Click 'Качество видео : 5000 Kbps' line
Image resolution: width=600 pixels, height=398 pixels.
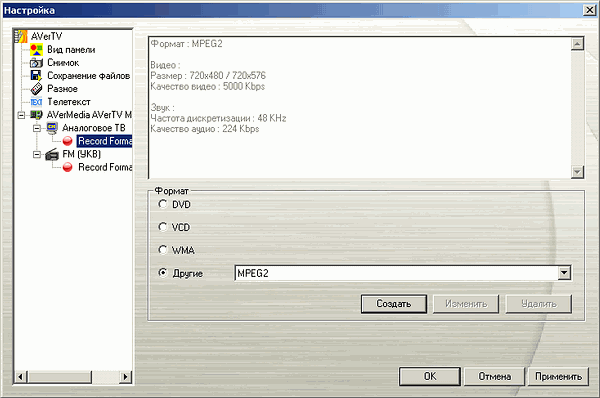tap(207, 86)
